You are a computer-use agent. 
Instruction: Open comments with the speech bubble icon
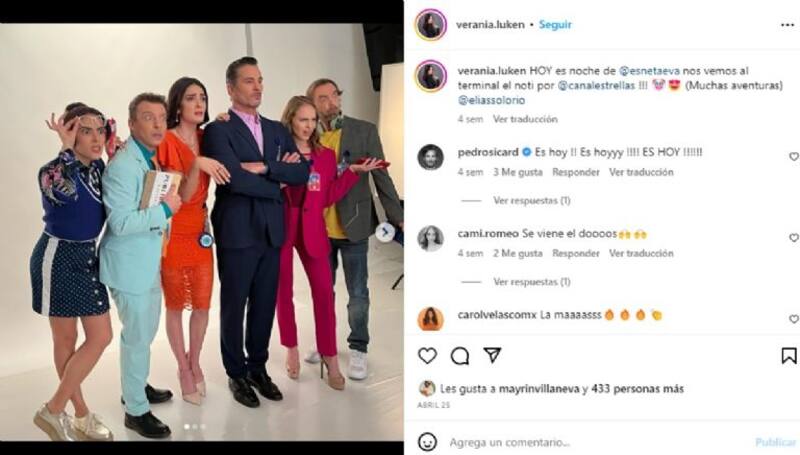(460, 356)
